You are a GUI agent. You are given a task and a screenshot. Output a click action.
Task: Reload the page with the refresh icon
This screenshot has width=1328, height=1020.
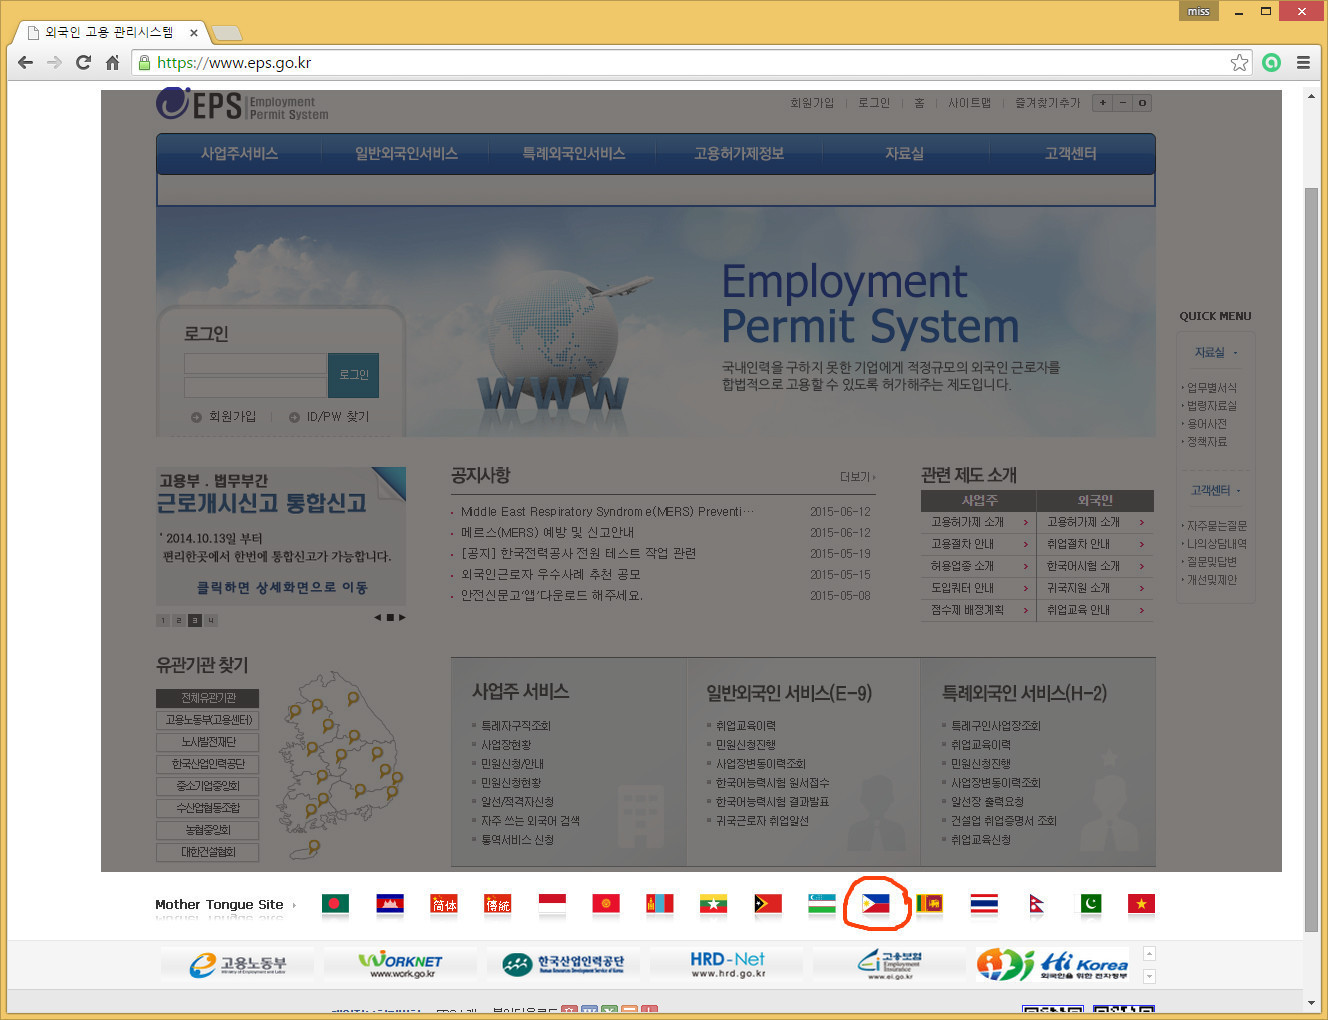[84, 62]
